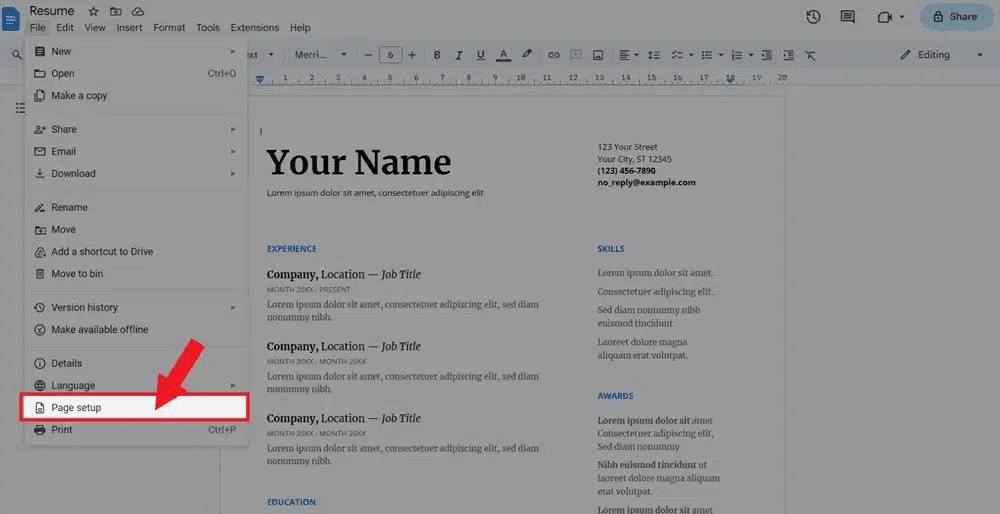Expand the Download submenu
Viewport: 1000px width, 514px height.
click(x=136, y=173)
